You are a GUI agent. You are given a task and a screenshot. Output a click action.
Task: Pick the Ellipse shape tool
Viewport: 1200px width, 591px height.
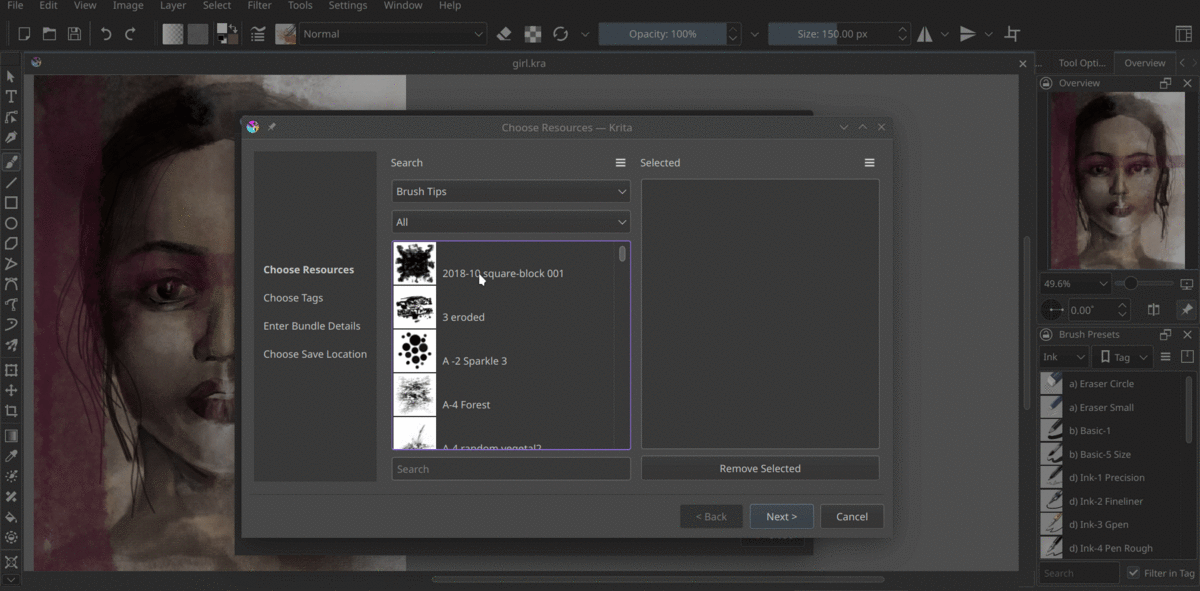coord(11,223)
